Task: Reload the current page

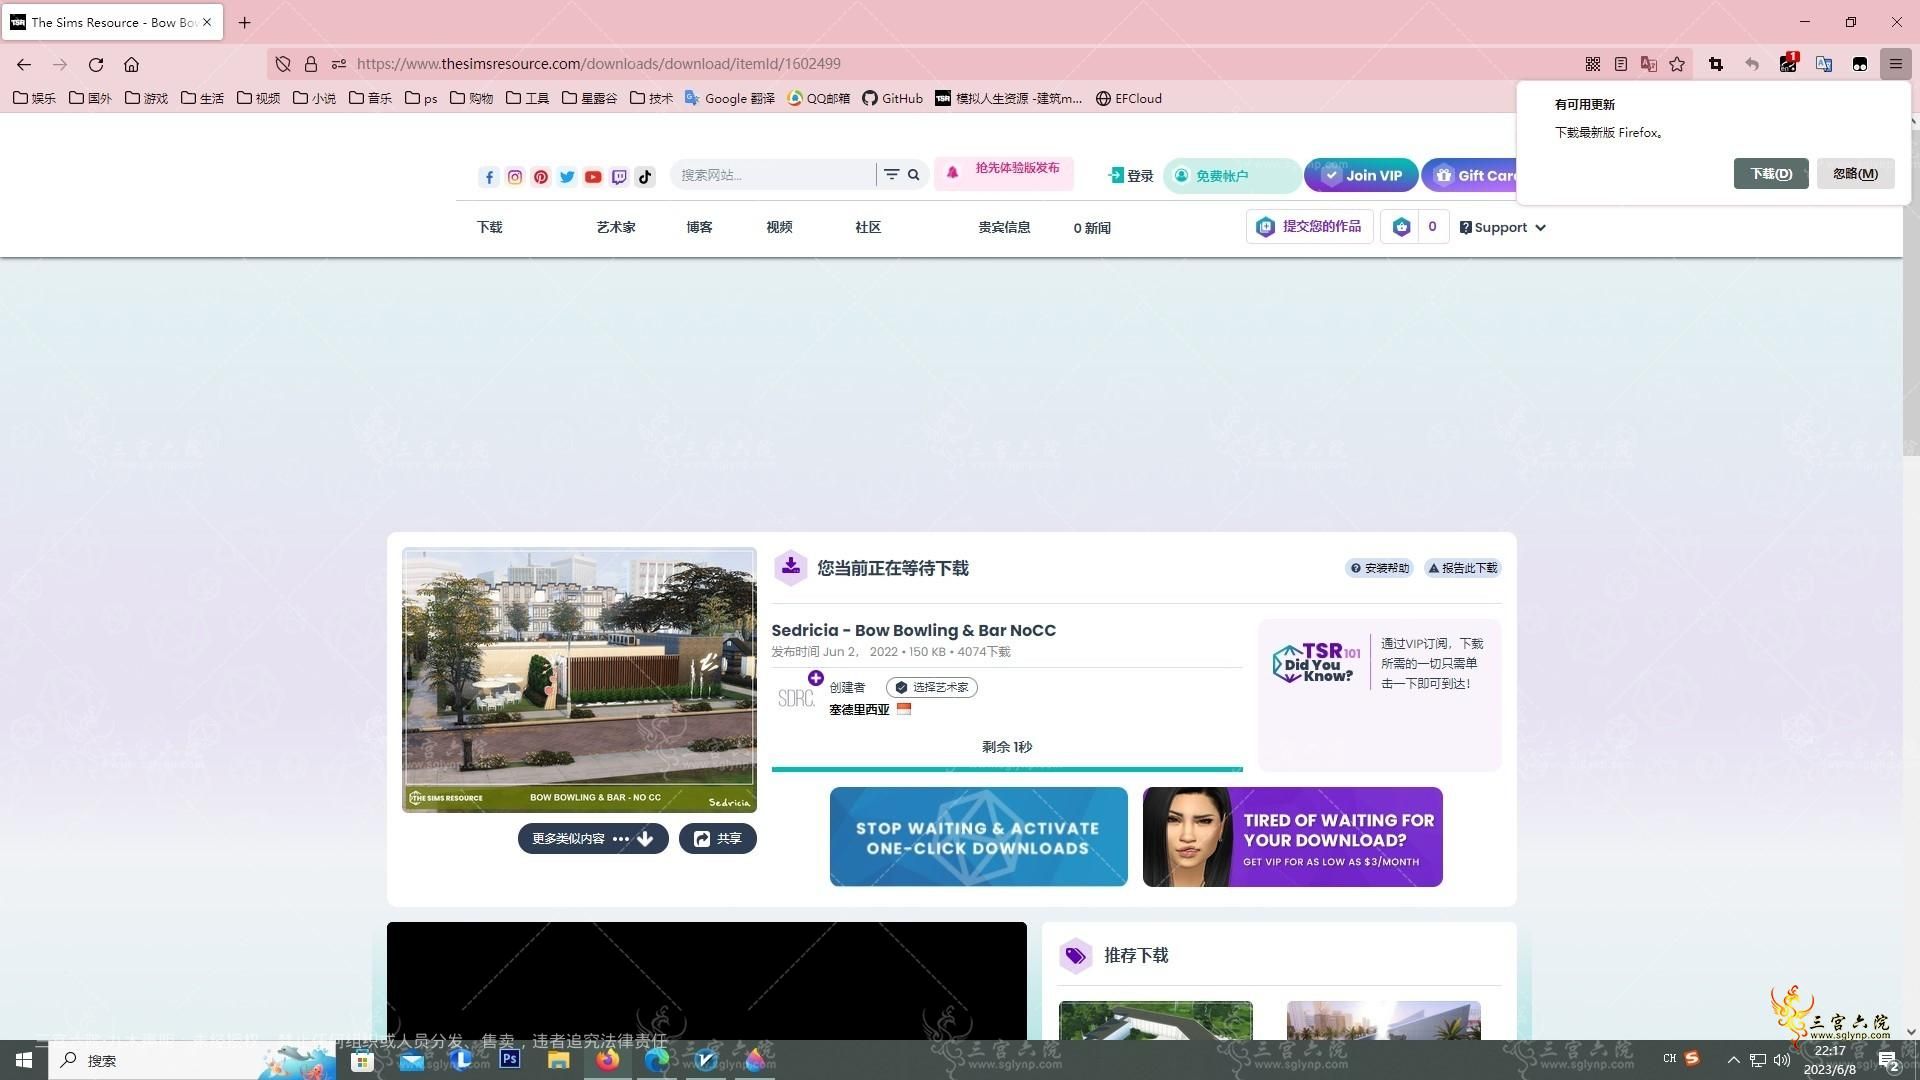Action: click(96, 64)
